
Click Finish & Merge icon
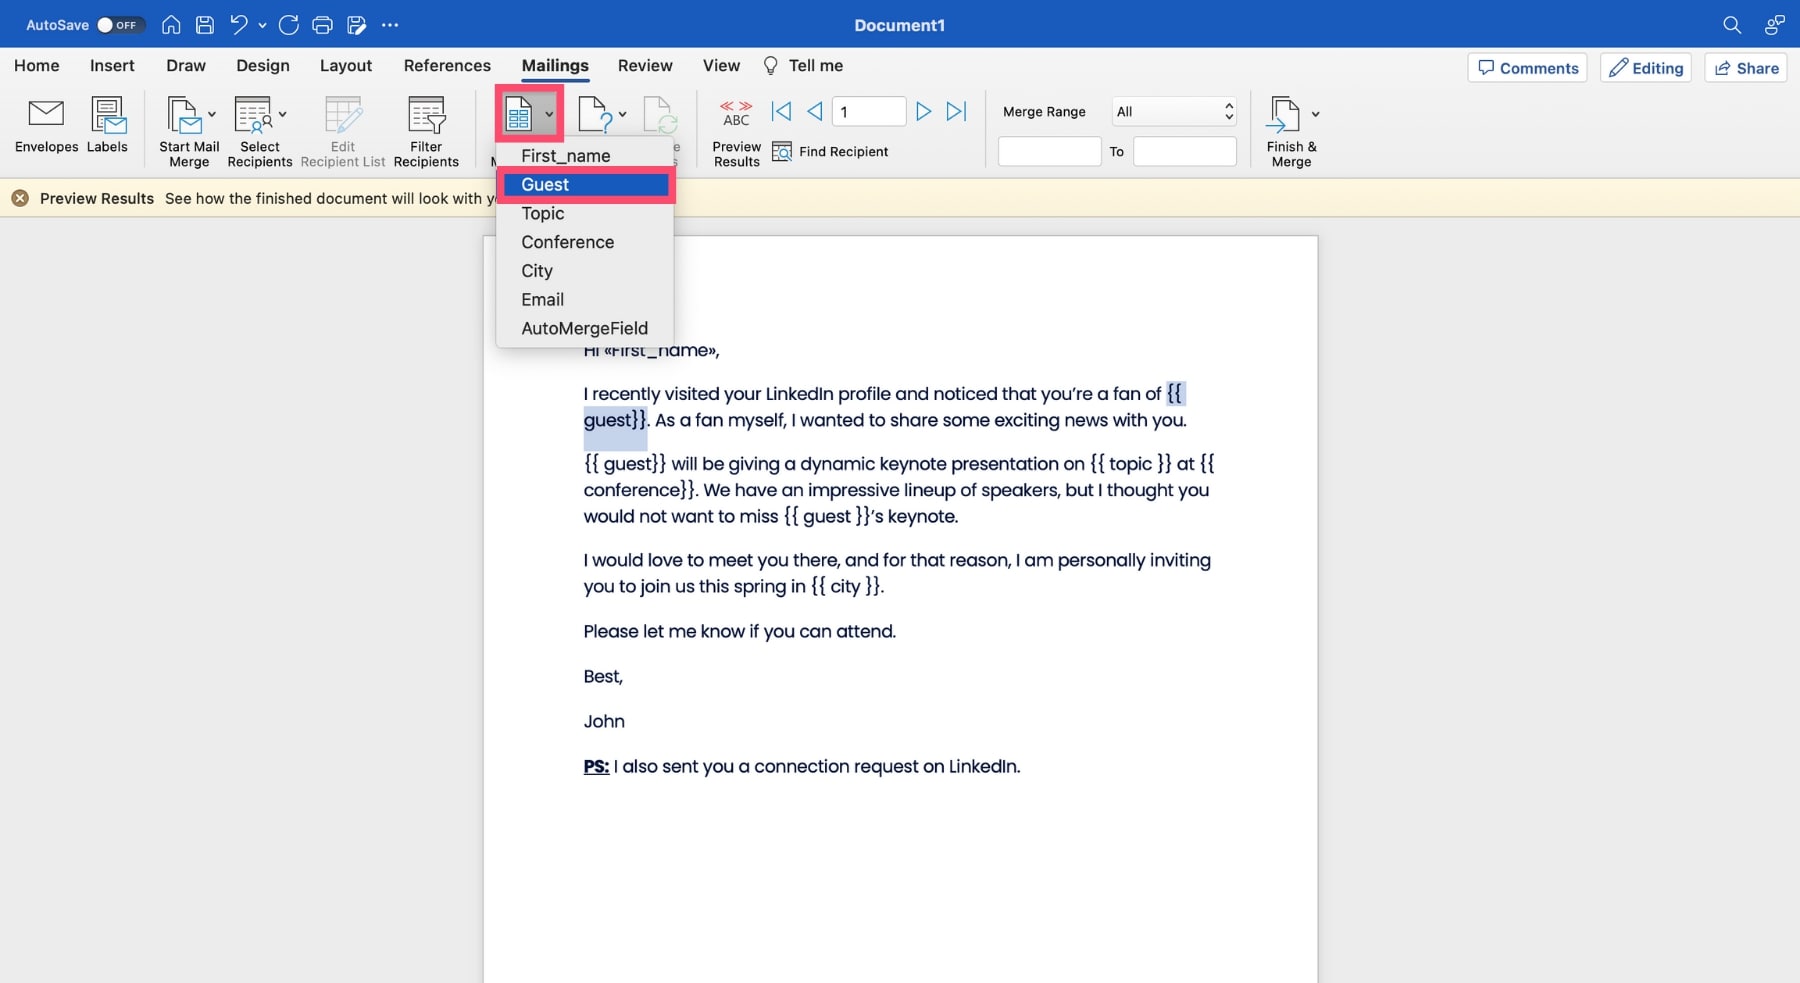click(1284, 115)
